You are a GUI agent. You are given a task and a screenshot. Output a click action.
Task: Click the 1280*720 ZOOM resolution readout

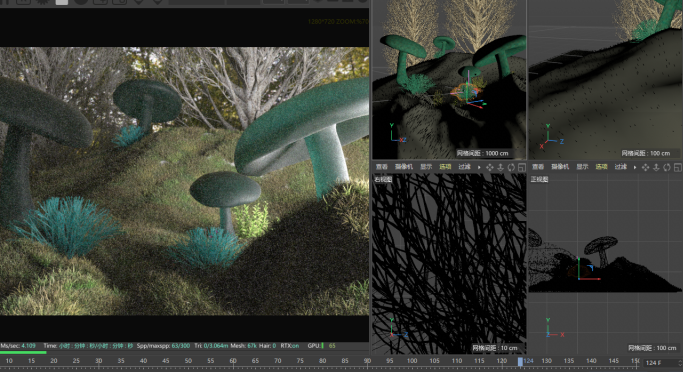click(x=338, y=21)
